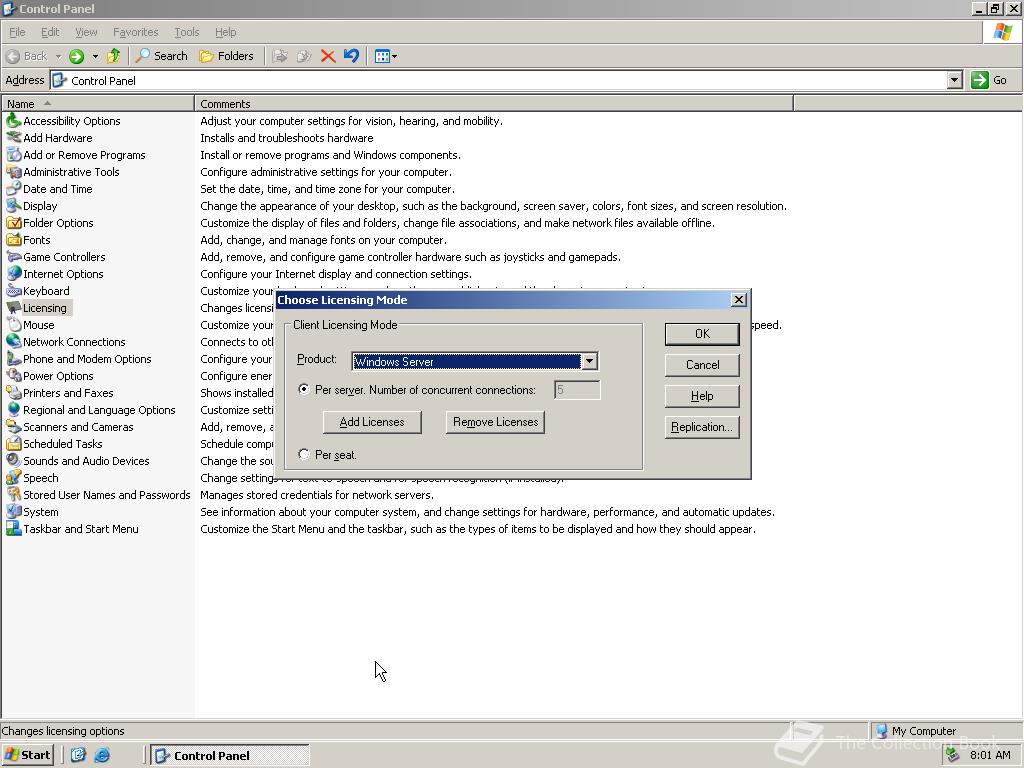Click the Internet Options globe icon

pos(13,274)
